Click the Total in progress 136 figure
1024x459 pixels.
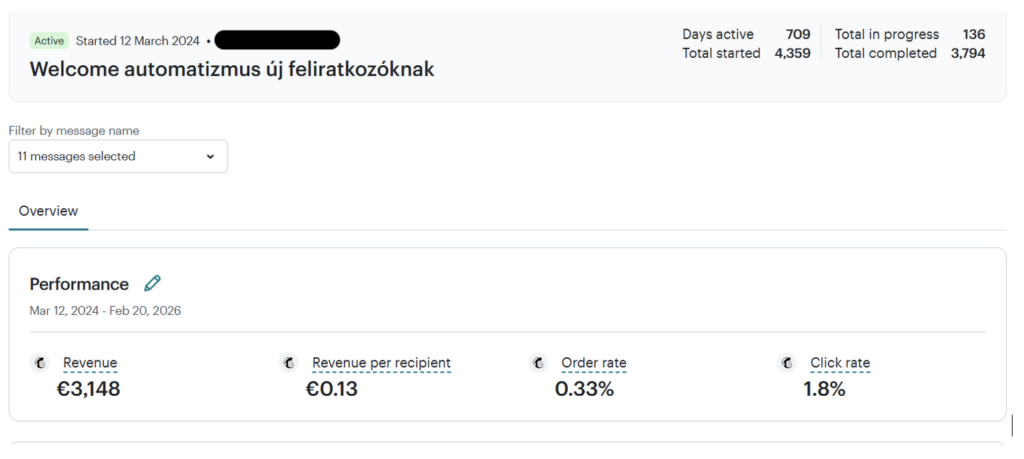coord(973,34)
